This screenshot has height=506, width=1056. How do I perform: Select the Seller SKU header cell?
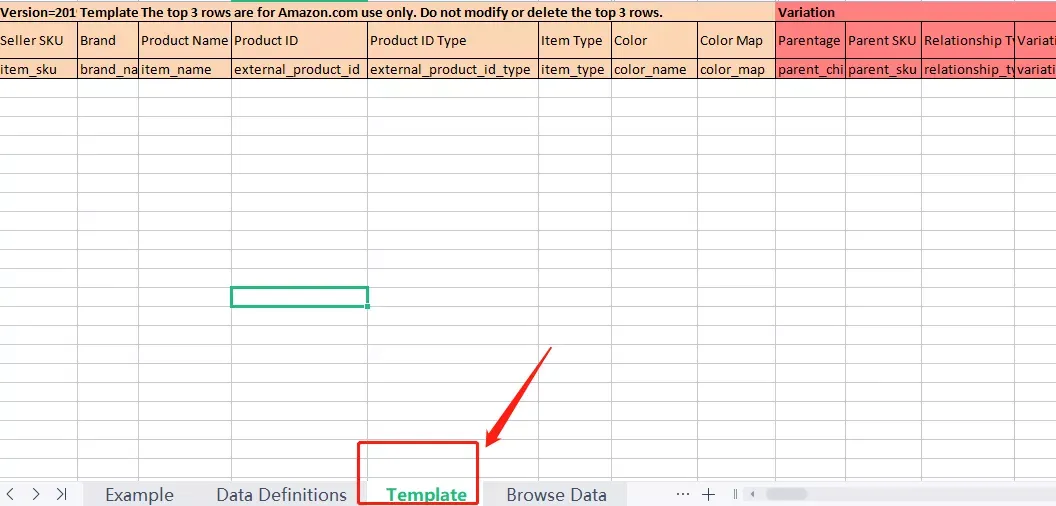[x=38, y=40]
